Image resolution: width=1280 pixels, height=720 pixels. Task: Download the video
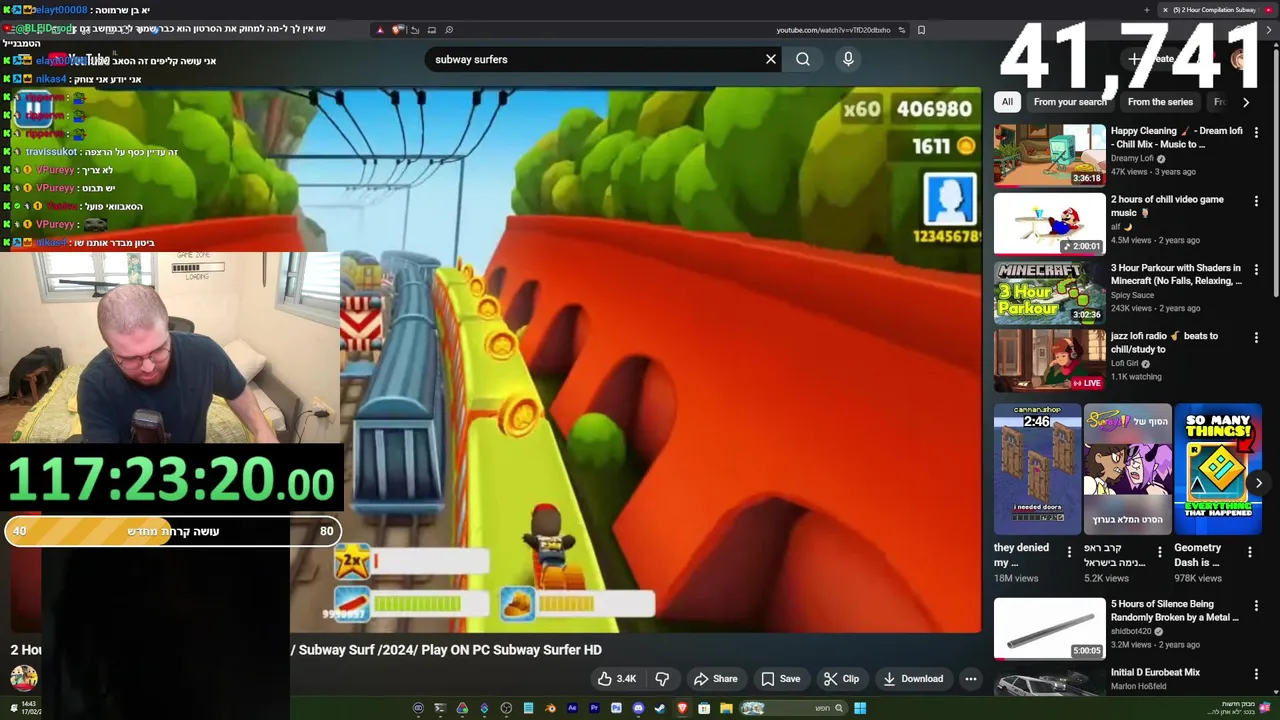click(913, 679)
